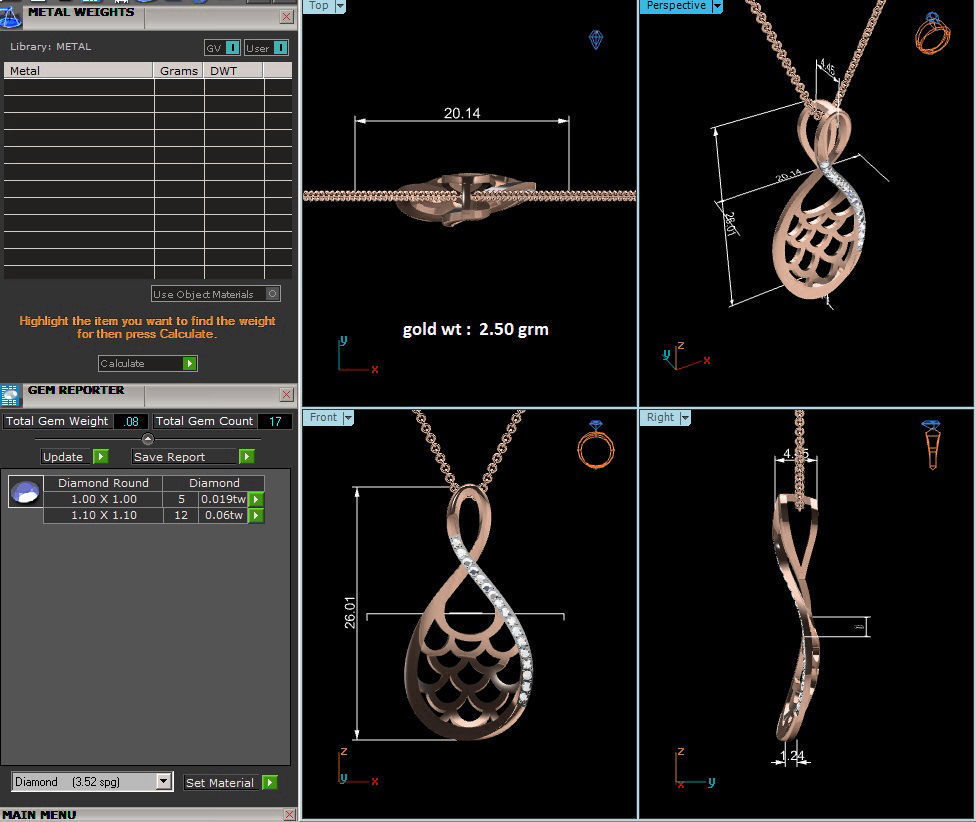The width and height of the screenshot is (976, 822).
Task: Click the Metal column header
Action: [78, 70]
